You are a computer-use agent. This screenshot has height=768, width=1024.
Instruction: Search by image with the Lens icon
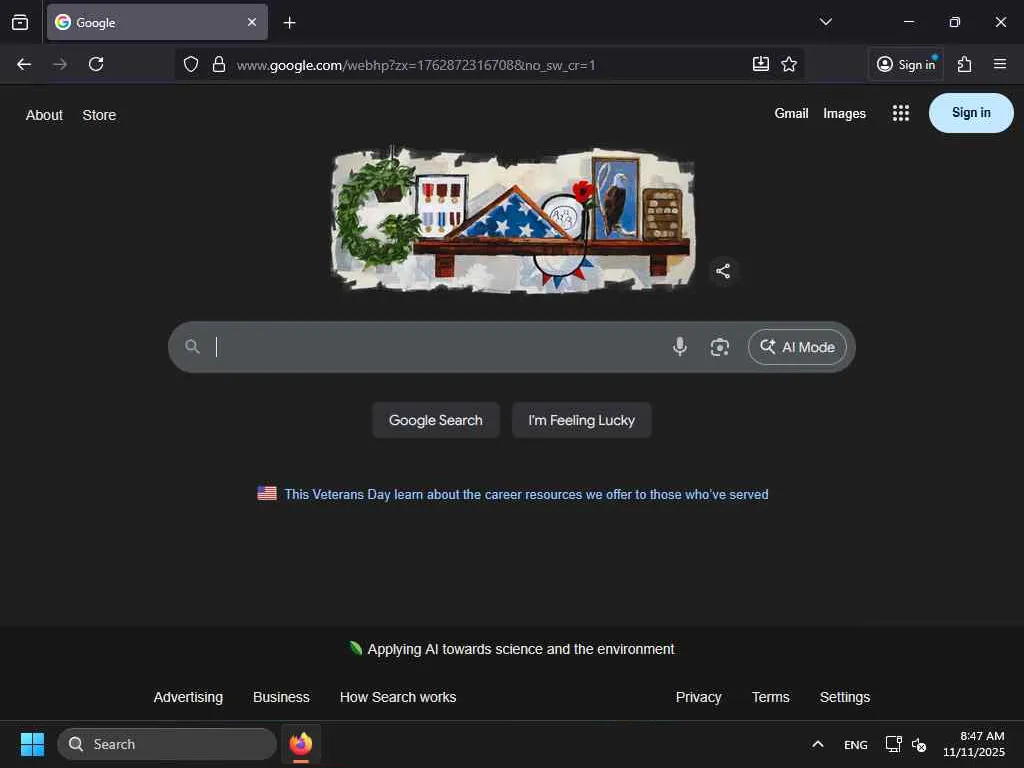pos(720,347)
